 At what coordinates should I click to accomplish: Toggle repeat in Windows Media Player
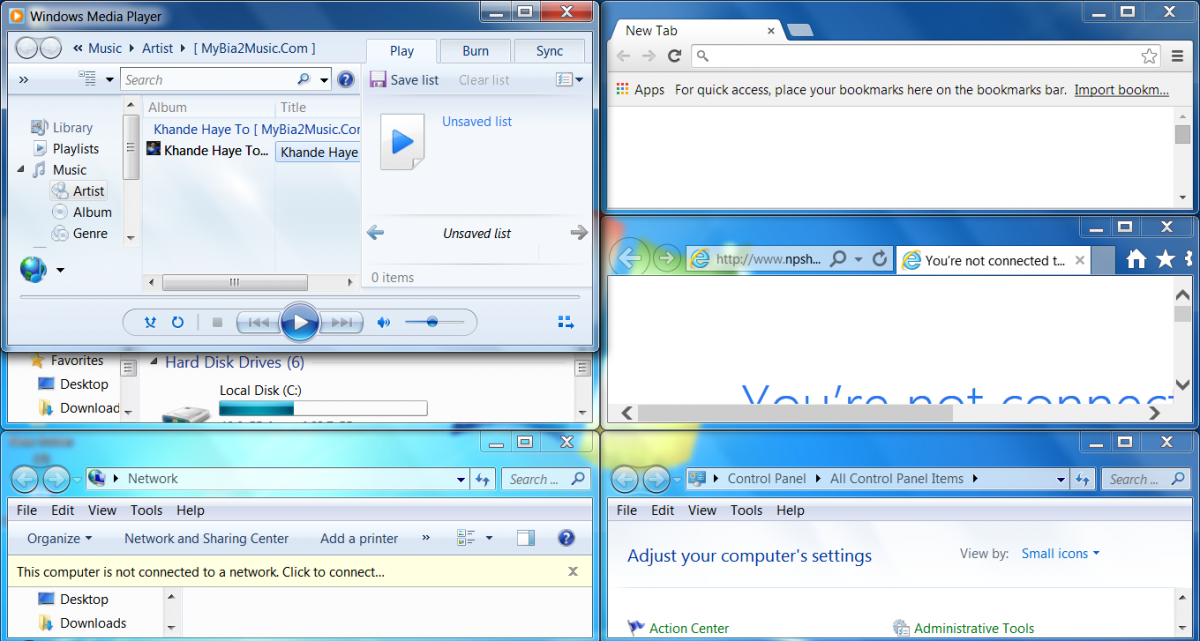178,322
